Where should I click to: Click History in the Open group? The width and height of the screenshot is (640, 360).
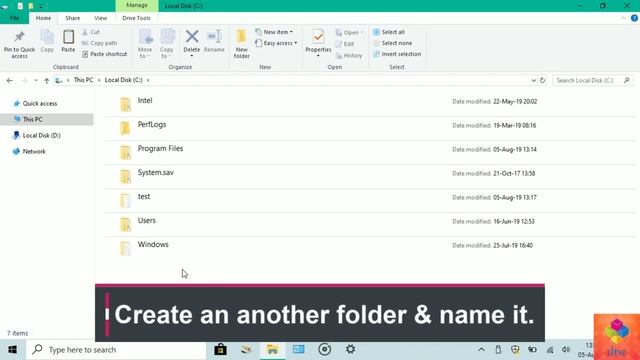point(349,55)
